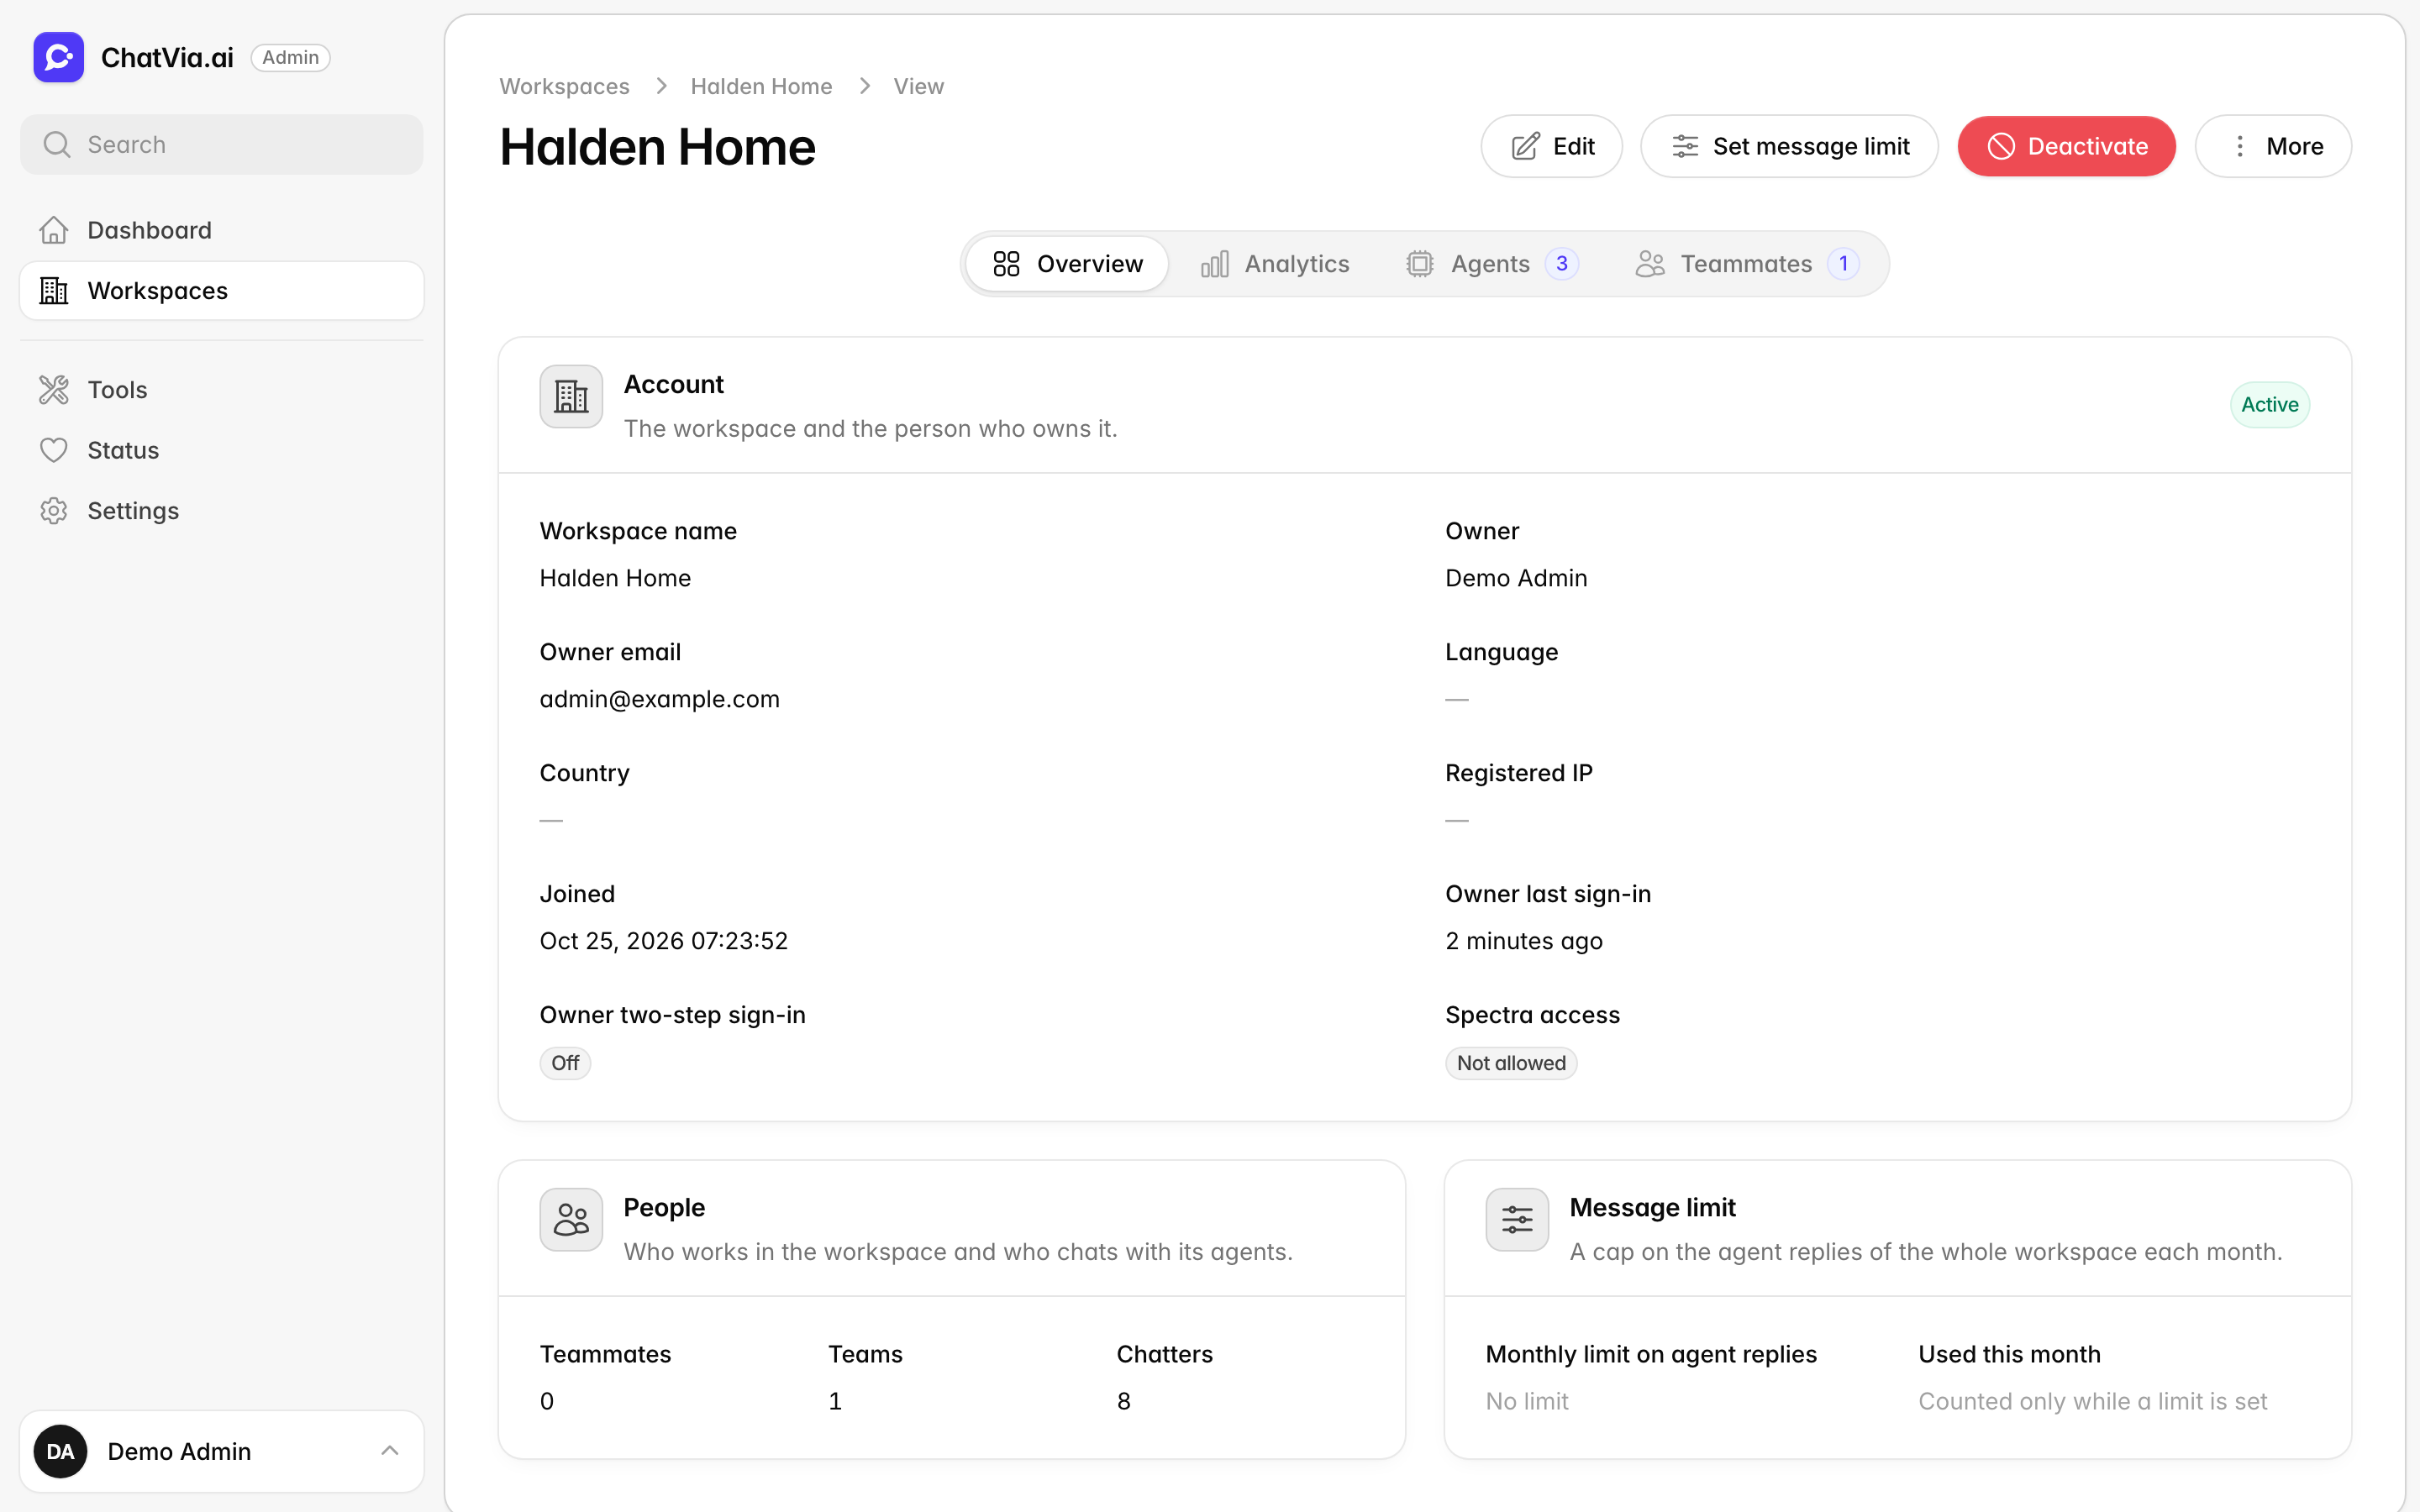This screenshot has width=2420, height=1512.
Task: Click the Active status badge
Action: click(x=2269, y=404)
